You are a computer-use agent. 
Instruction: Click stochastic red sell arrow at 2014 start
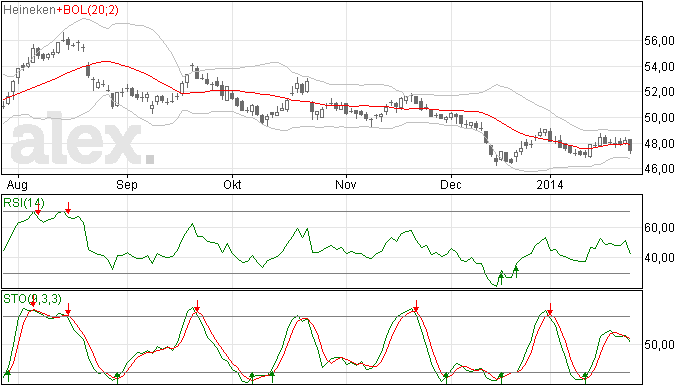550,309
